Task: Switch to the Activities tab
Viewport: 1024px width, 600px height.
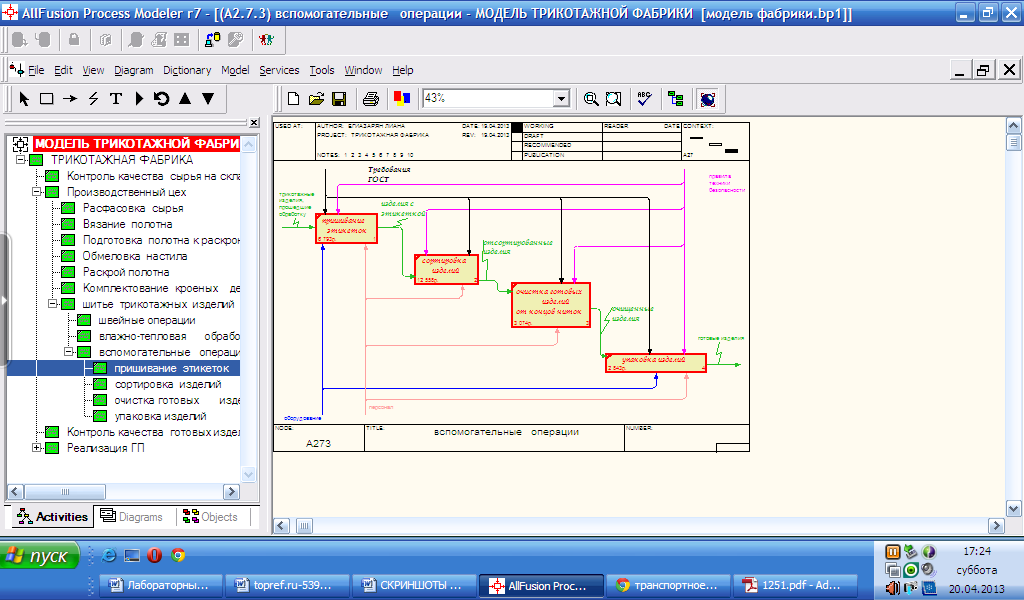Action: point(53,516)
